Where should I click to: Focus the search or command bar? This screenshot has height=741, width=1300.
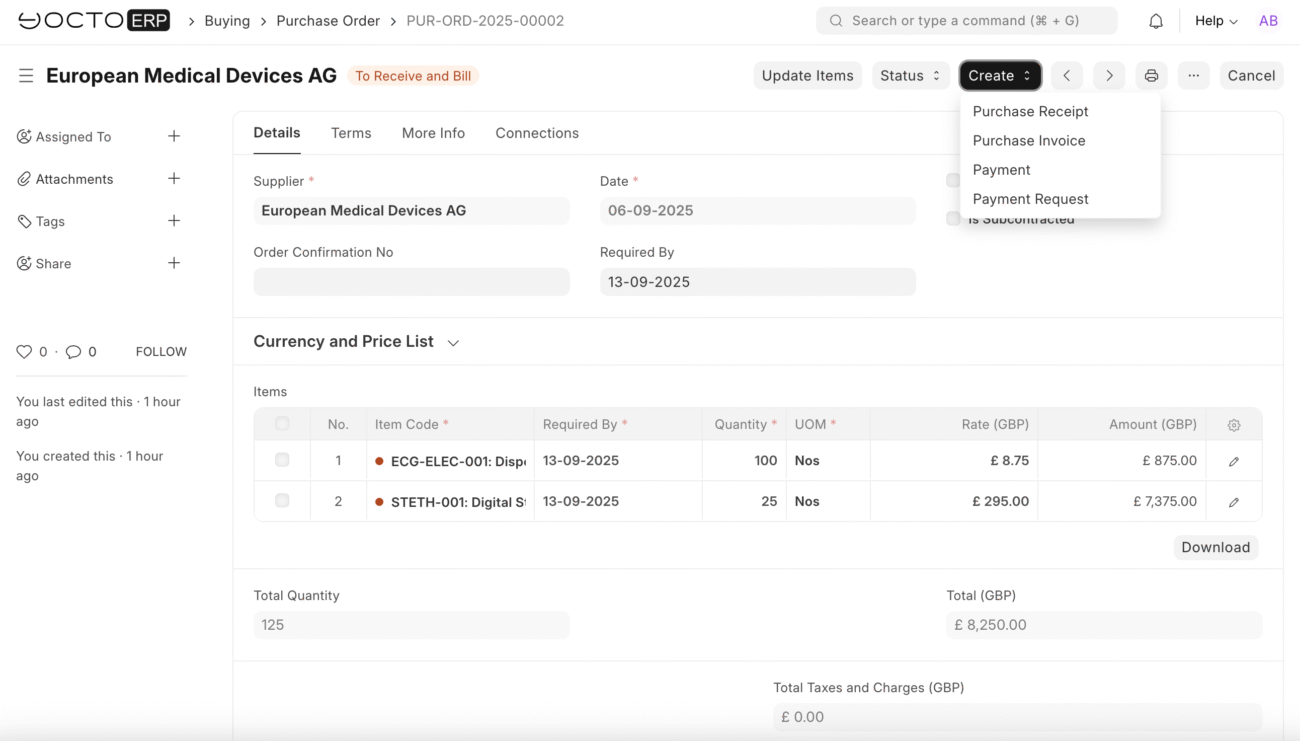coord(966,21)
